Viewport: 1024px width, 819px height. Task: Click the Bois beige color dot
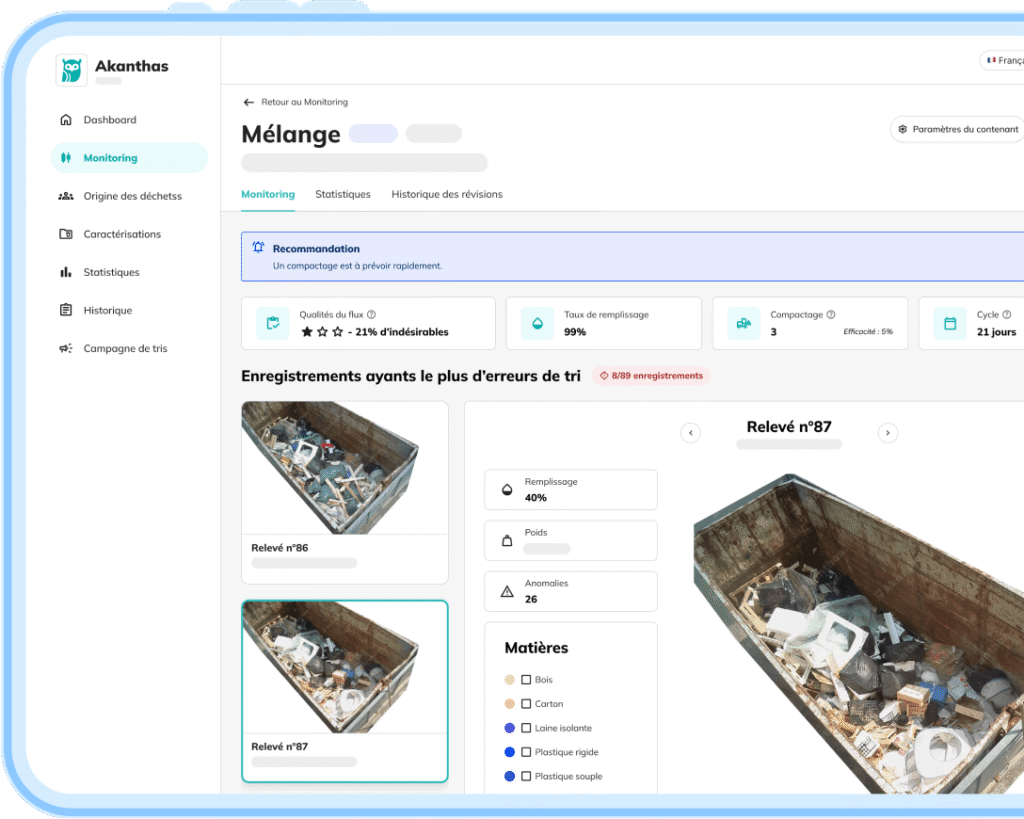click(x=510, y=680)
